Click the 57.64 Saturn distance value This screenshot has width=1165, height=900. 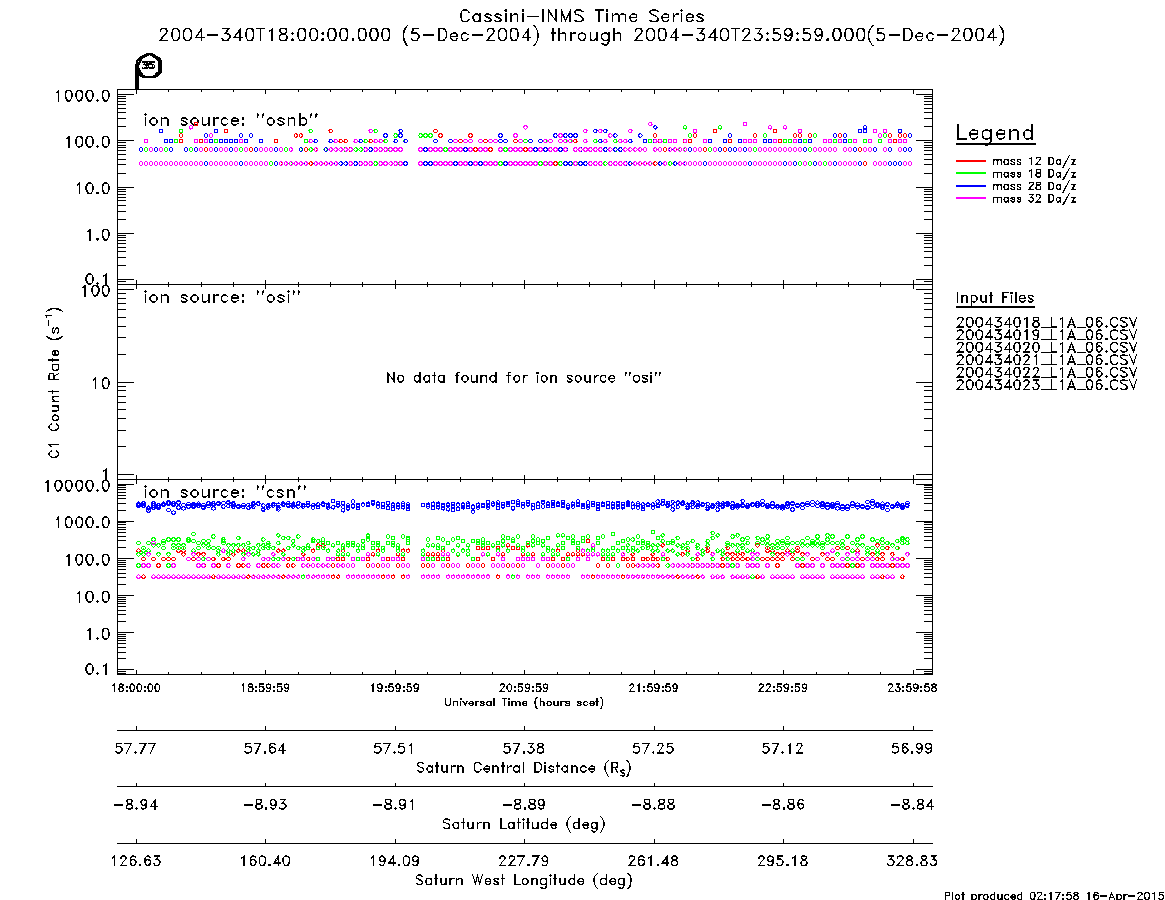pos(265,748)
